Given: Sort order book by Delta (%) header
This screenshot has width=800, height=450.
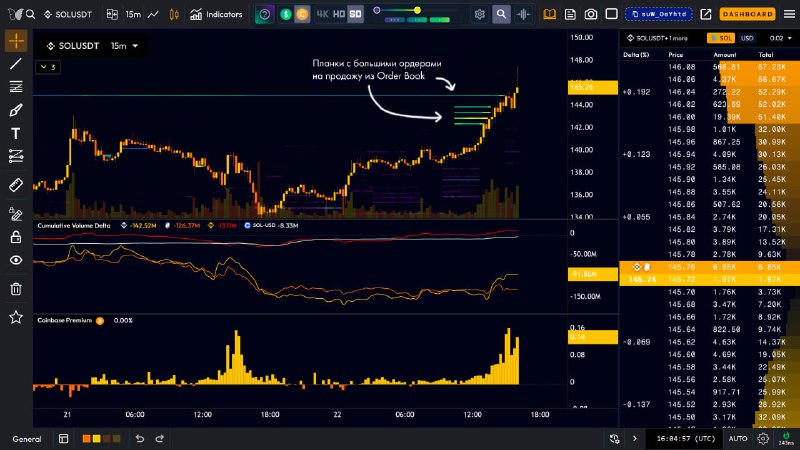Looking at the screenshot, I should (635, 55).
